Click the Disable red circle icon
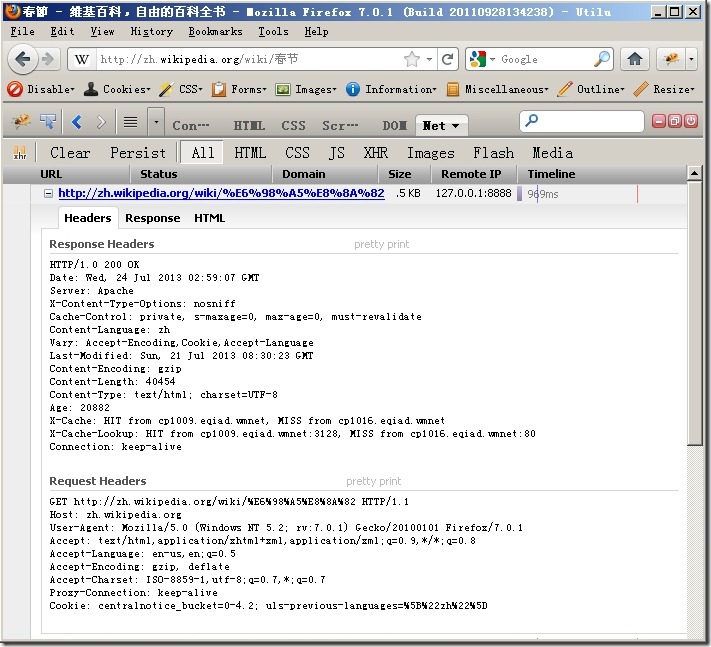Screen dimensions: 711x647 pos(15,89)
